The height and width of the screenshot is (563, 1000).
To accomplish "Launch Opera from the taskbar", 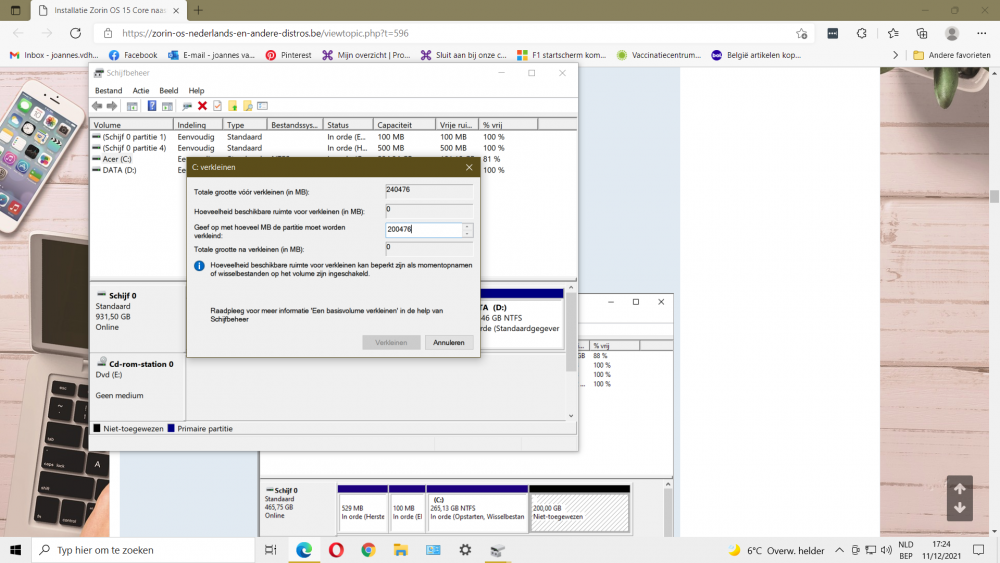I will coord(336,550).
